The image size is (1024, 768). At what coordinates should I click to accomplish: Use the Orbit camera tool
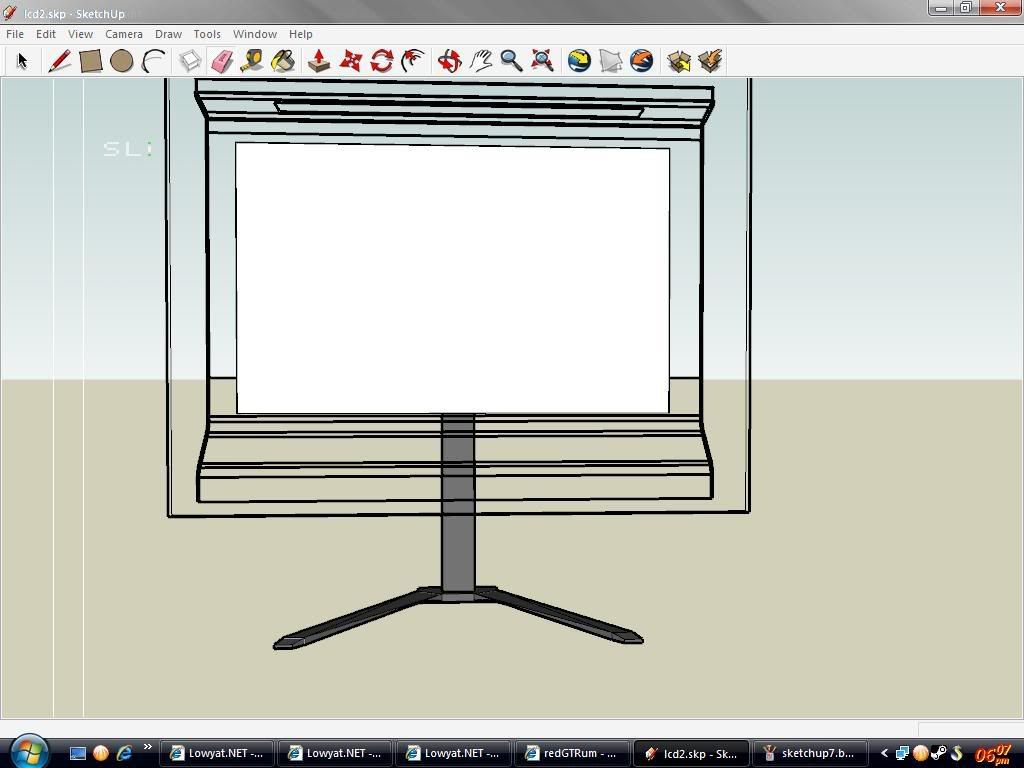(449, 61)
